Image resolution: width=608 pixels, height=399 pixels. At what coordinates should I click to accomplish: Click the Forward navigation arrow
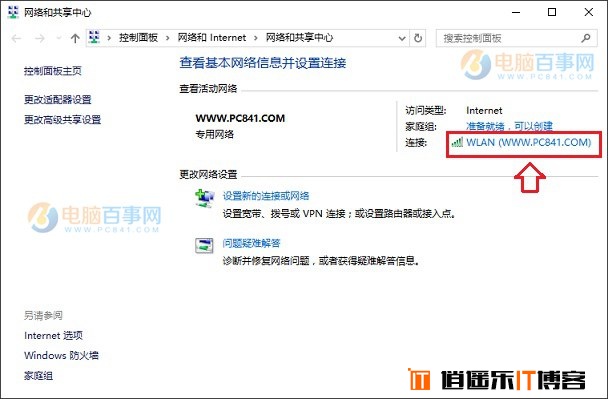pyautogui.click(x=39, y=38)
